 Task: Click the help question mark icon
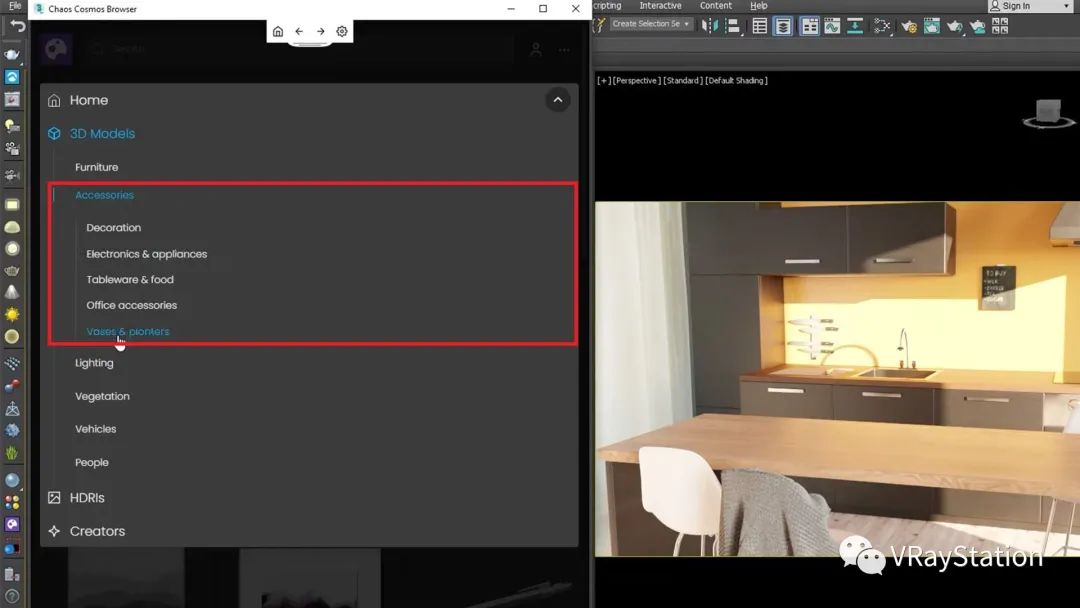tap(12, 596)
